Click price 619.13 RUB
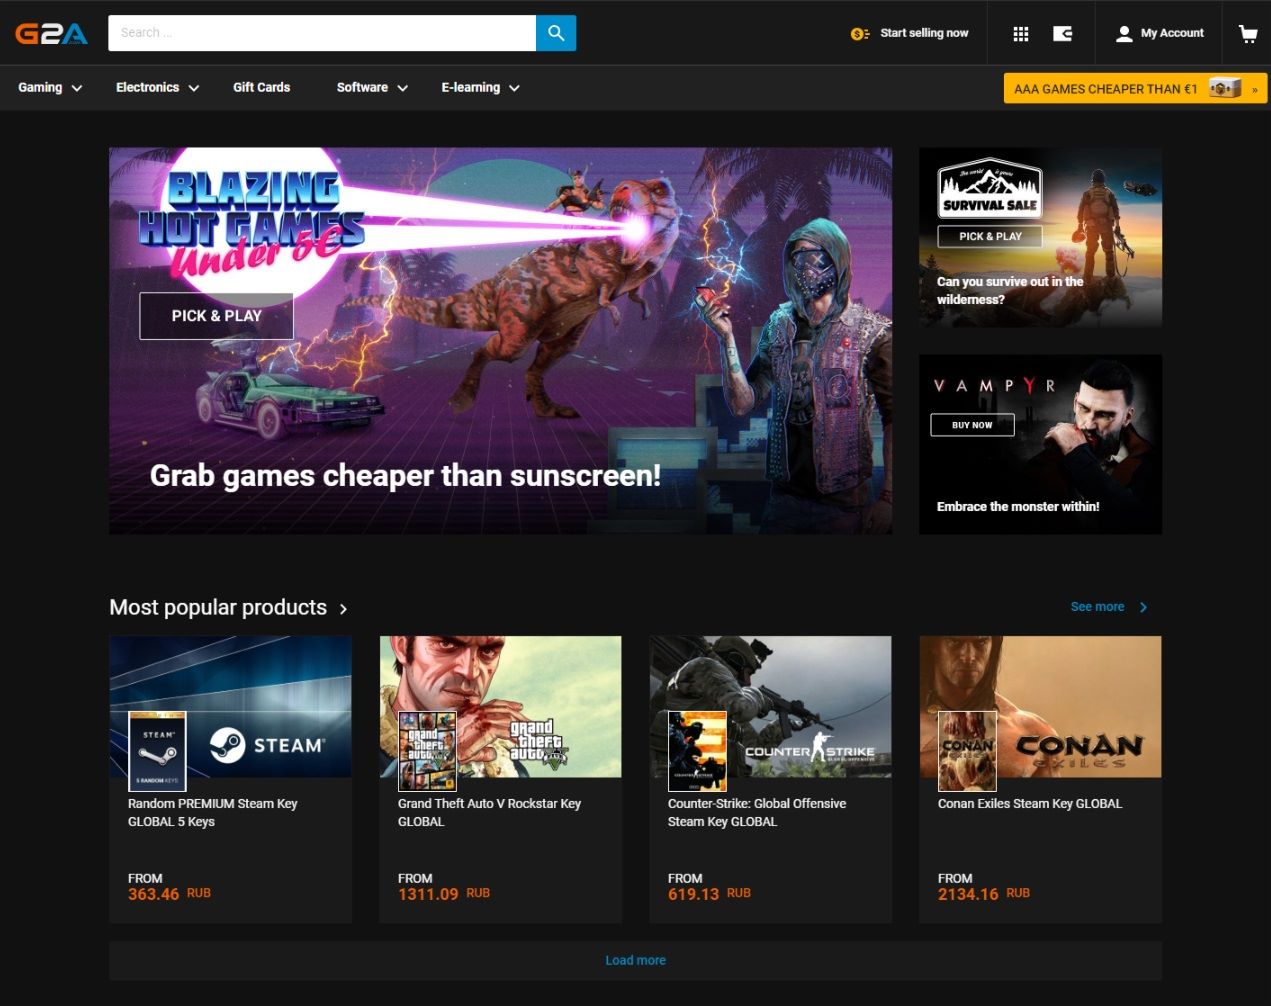The width and height of the screenshot is (1271, 1006). pos(709,894)
